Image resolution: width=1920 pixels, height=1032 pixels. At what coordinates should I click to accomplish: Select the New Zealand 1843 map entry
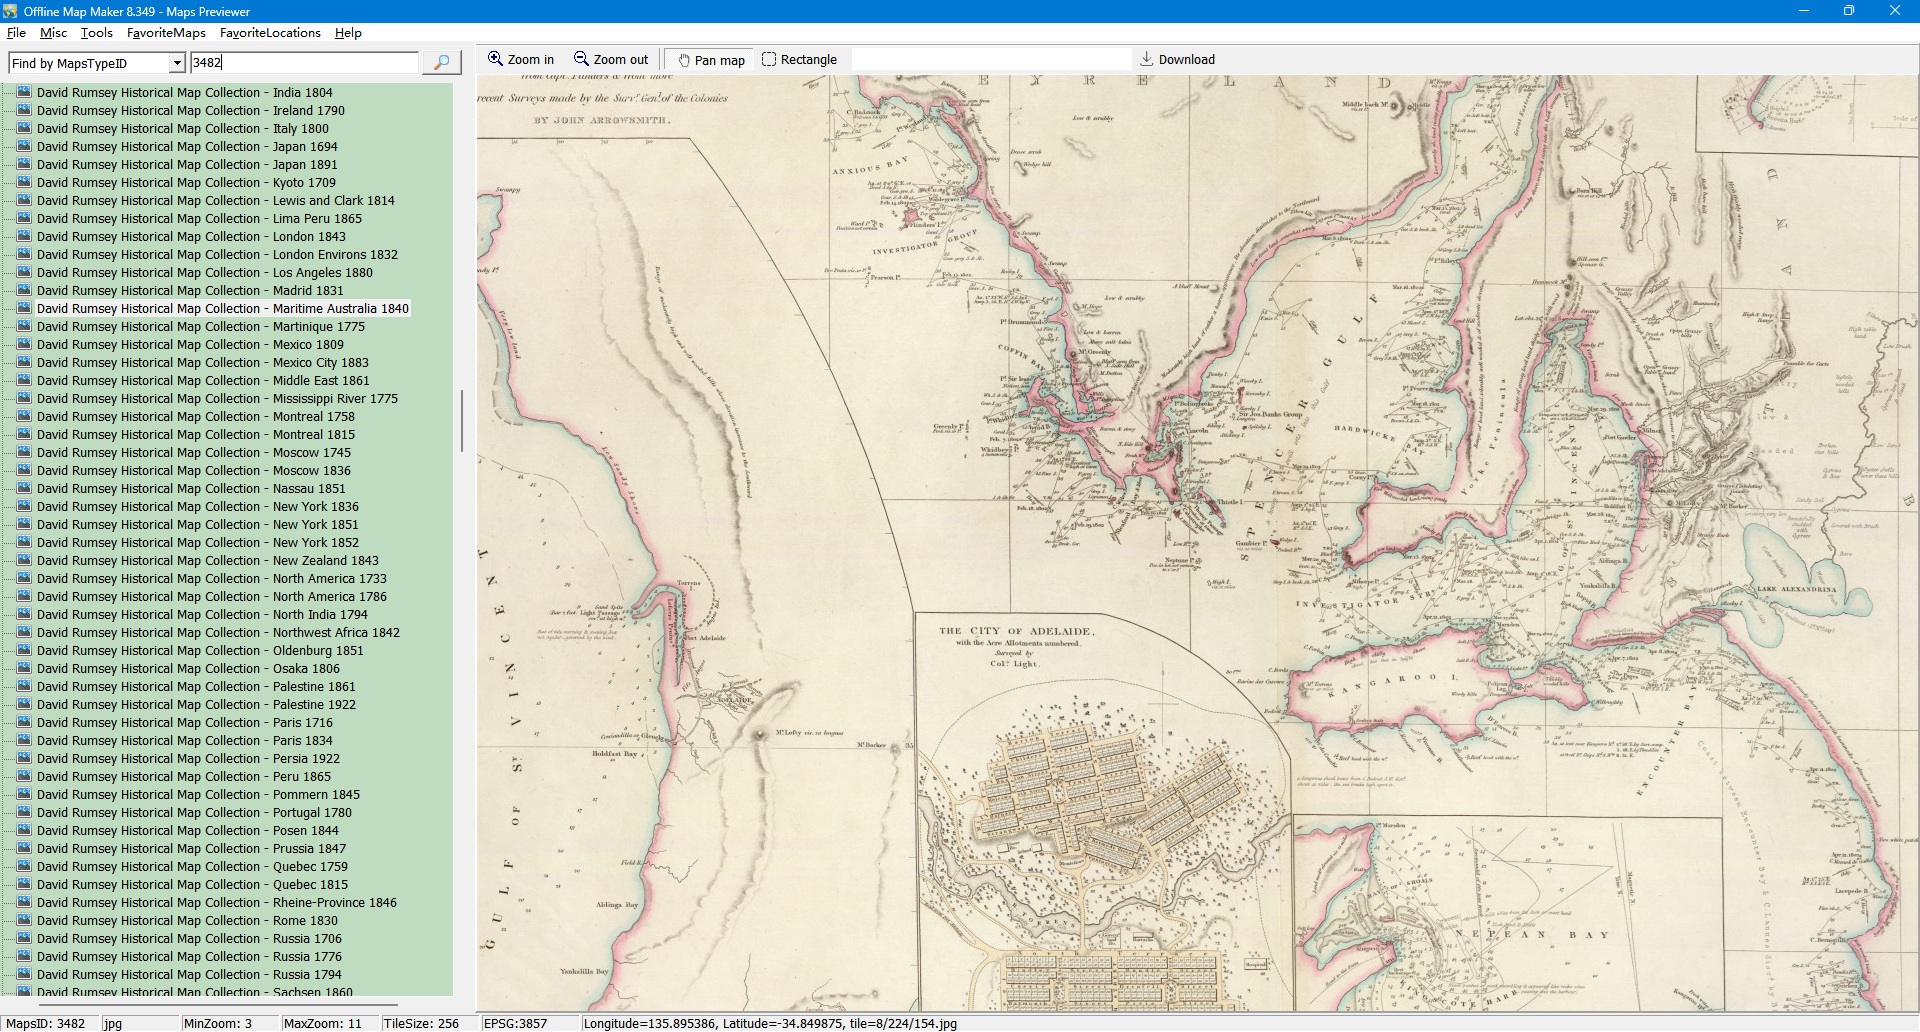pos(207,561)
